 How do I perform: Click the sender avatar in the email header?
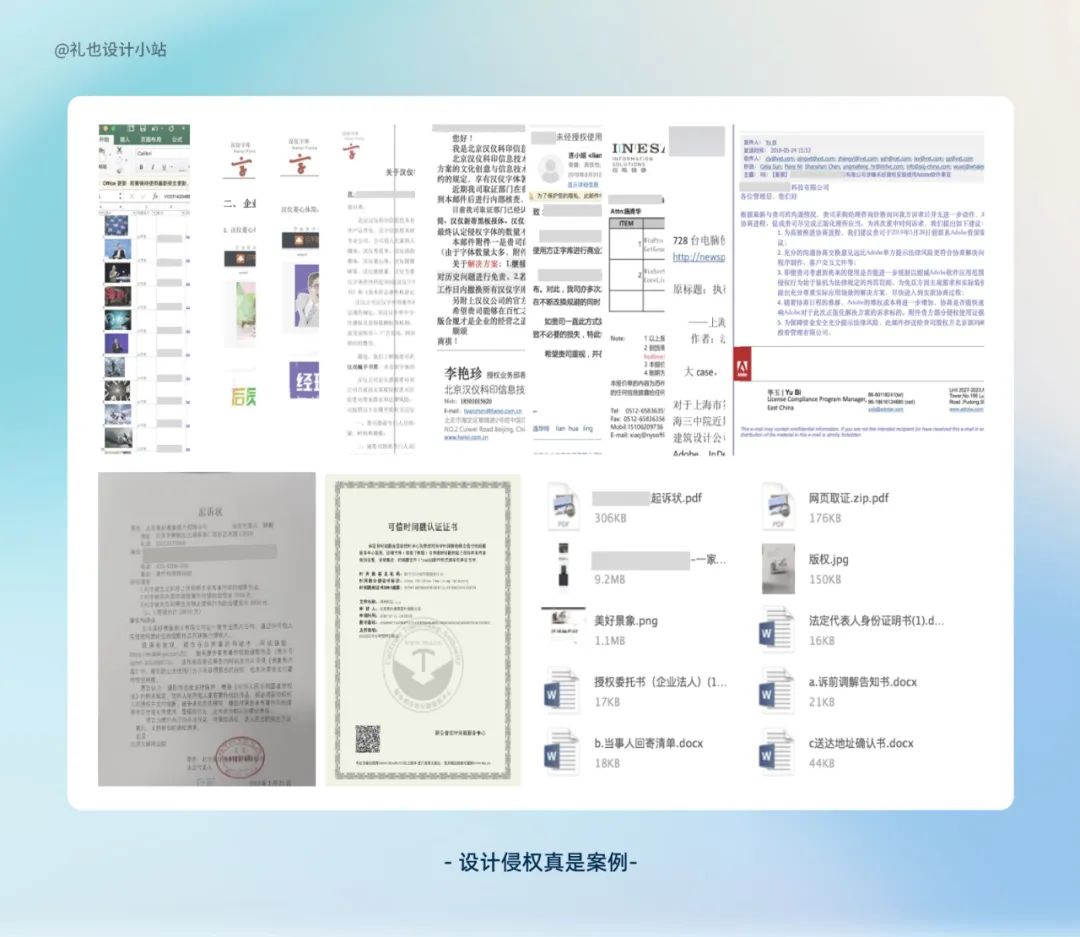coord(548,166)
